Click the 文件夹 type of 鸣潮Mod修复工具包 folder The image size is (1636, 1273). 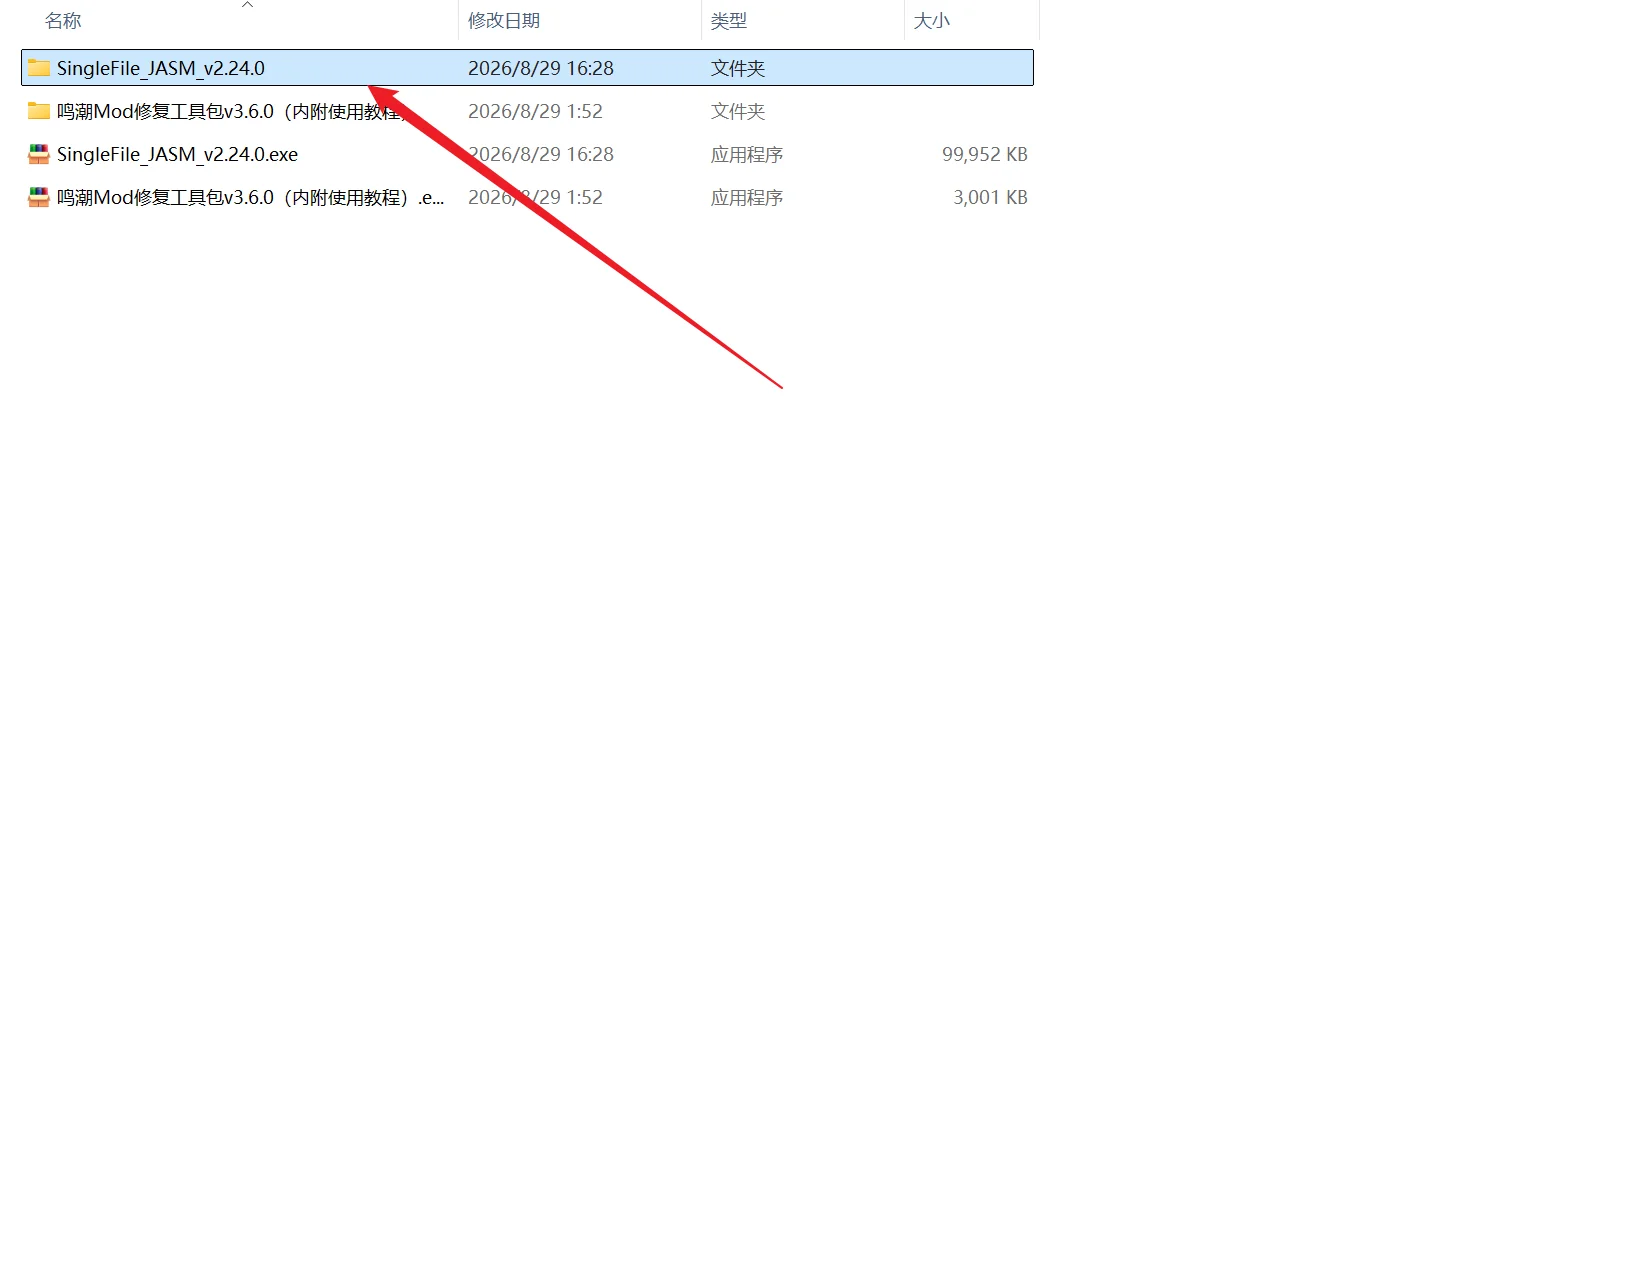tap(738, 111)
